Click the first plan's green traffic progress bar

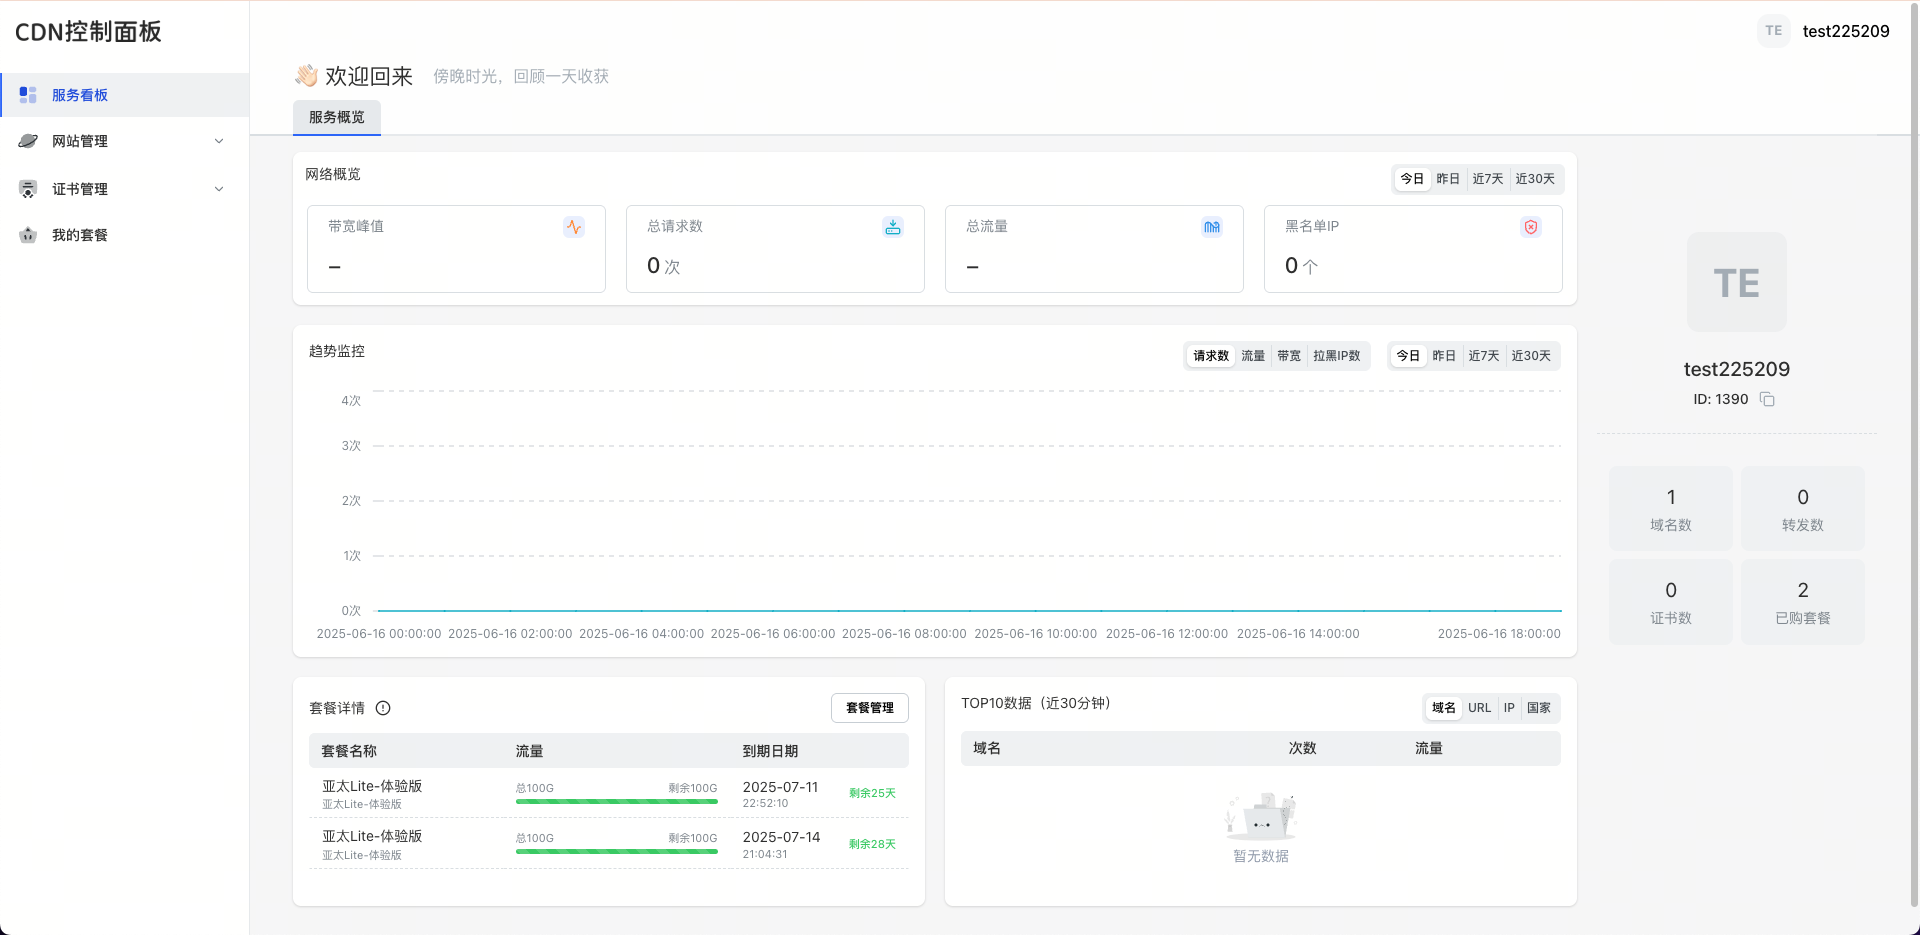tap(616, 801)
